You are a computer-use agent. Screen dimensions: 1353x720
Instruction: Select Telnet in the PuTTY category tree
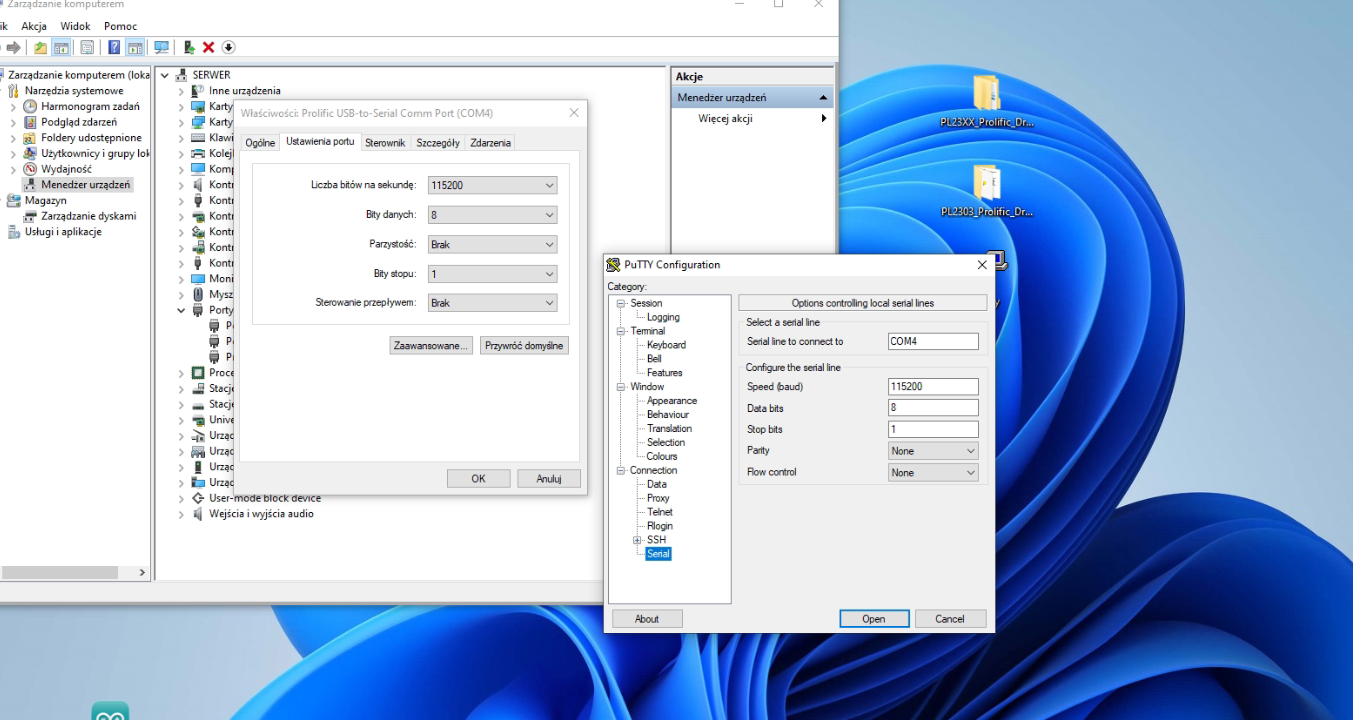(660, 512)
